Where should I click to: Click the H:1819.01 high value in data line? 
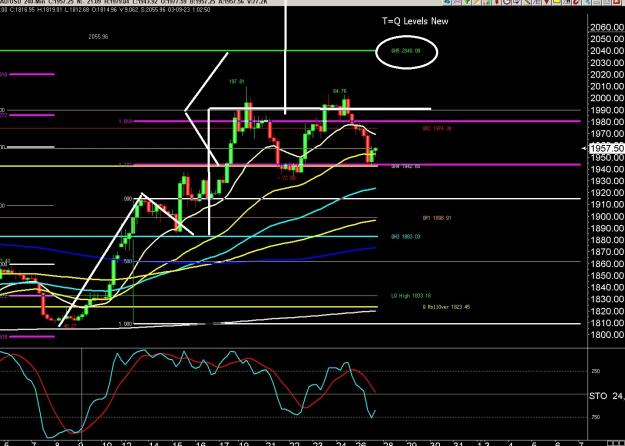tap(50, 10)
